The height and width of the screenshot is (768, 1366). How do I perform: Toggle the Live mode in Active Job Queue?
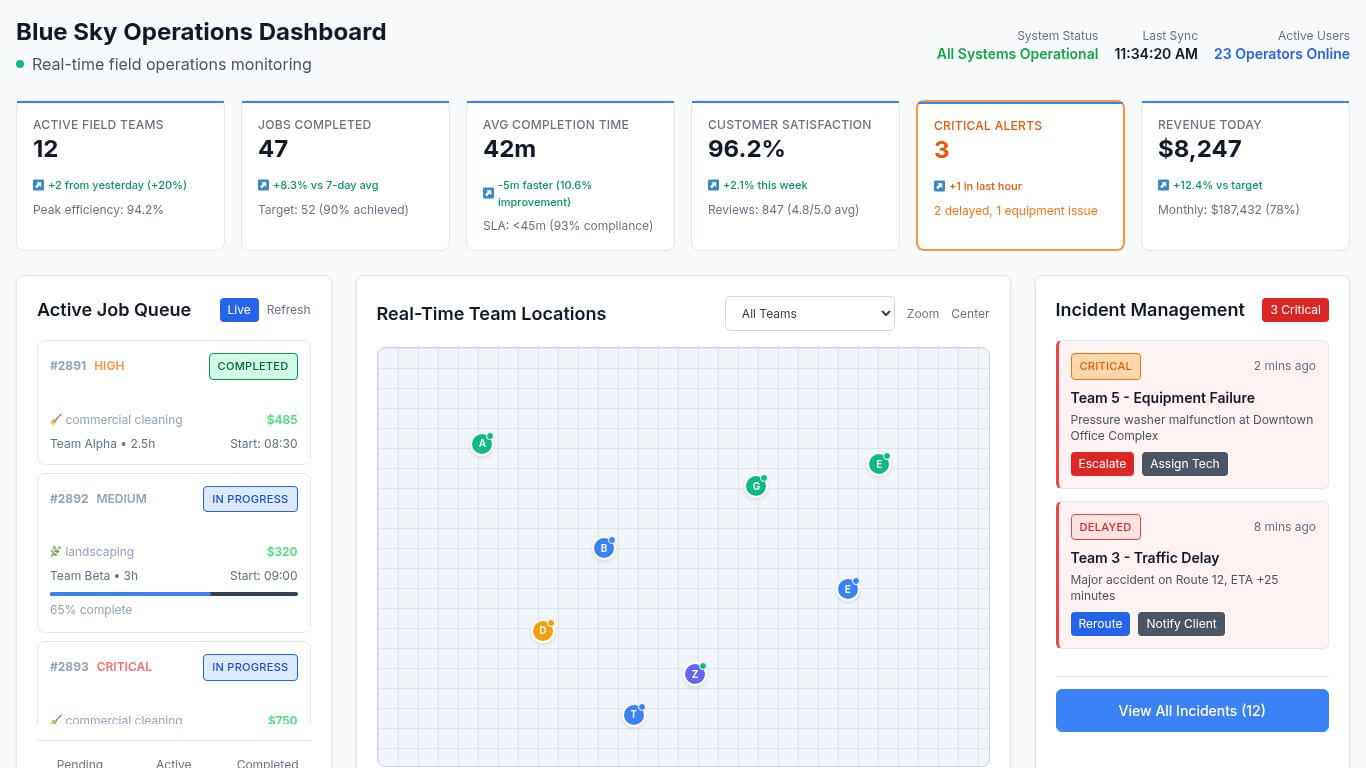click(x=238, y=310)
